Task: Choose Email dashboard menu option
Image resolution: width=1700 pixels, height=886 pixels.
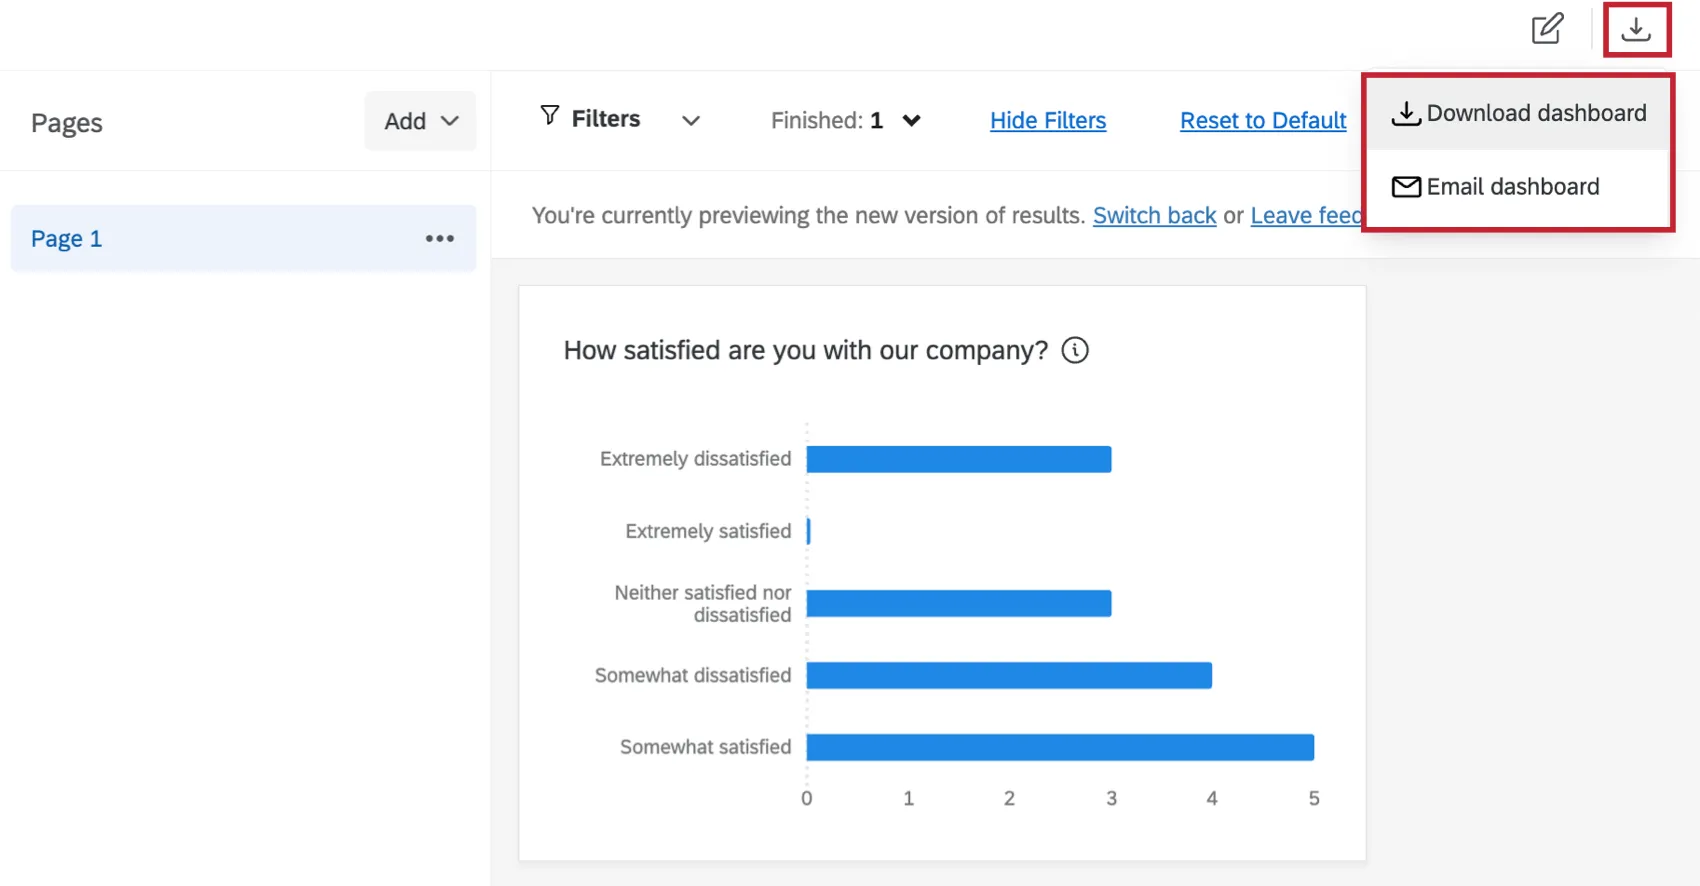Action: (x=1512, y=187)
